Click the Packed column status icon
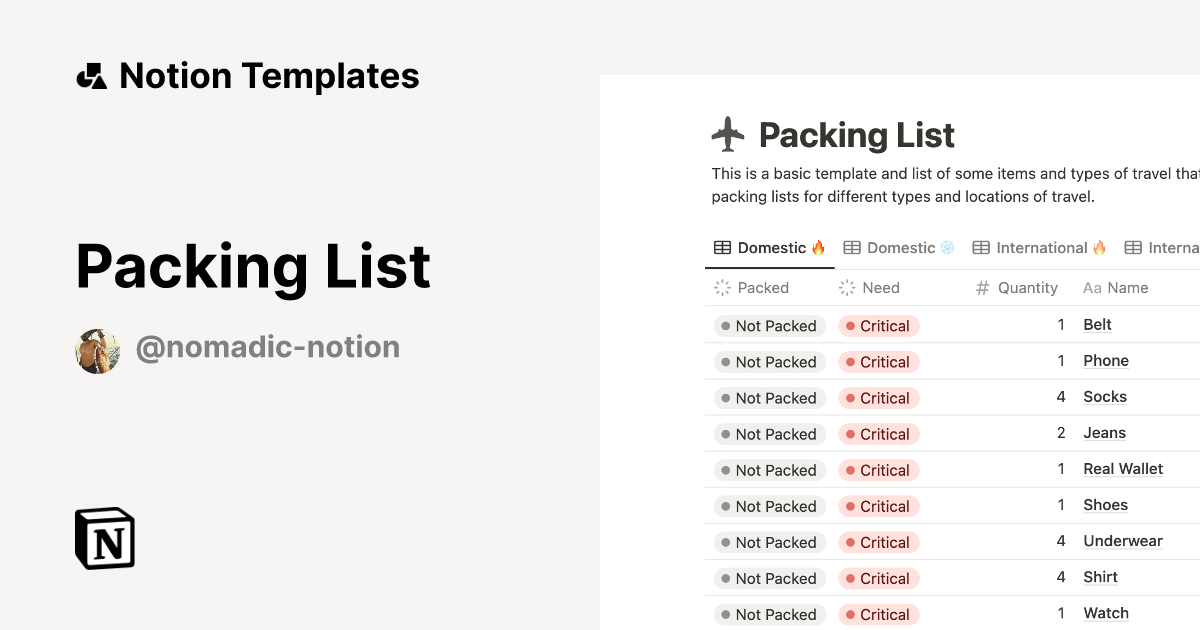 coord(722,288)
